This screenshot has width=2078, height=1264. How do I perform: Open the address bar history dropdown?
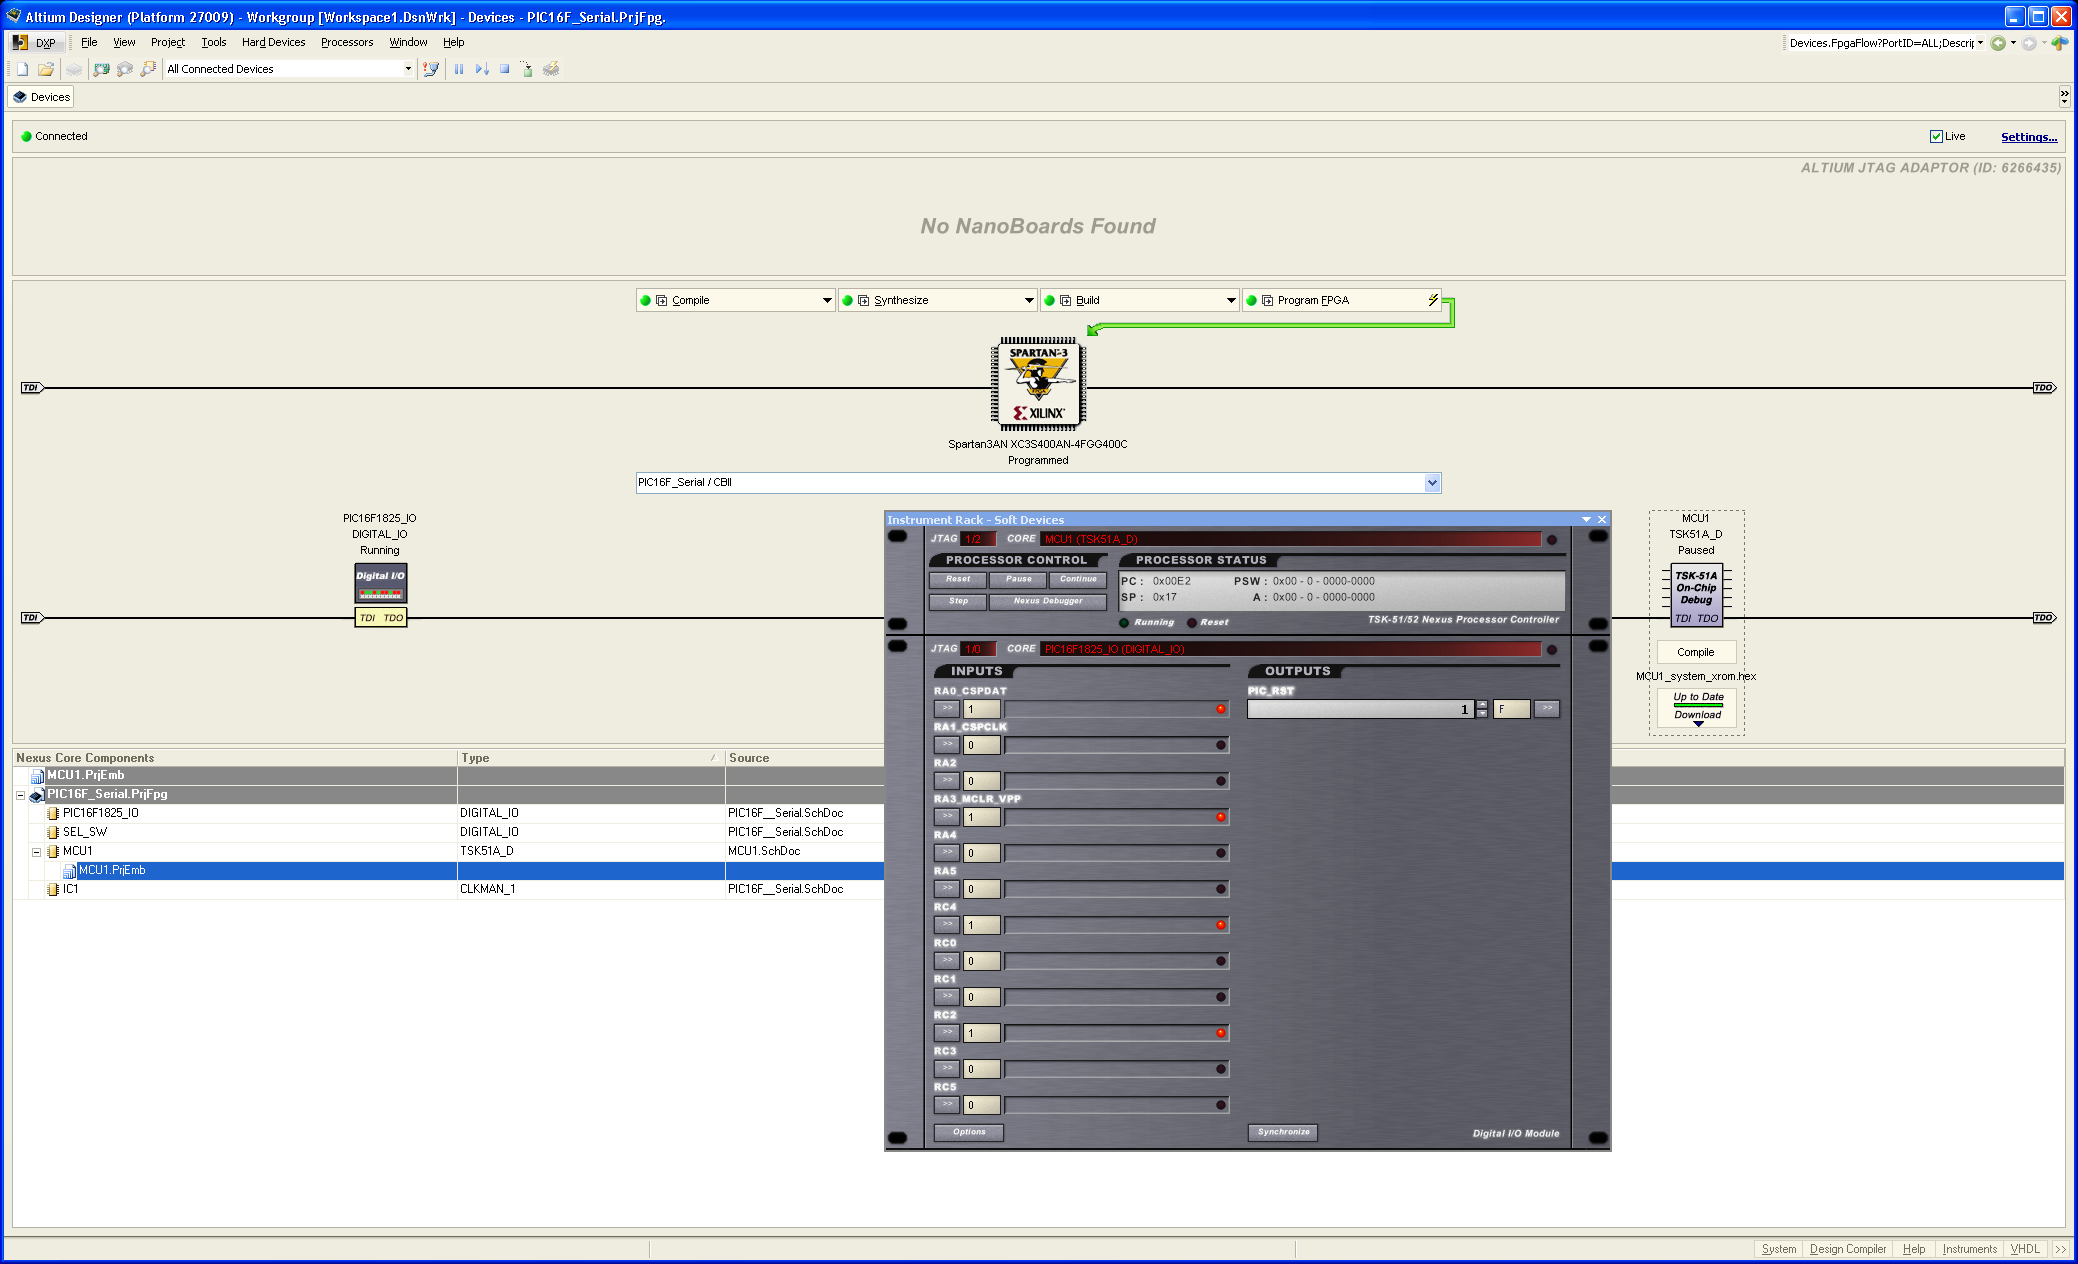click(1980, 43)
